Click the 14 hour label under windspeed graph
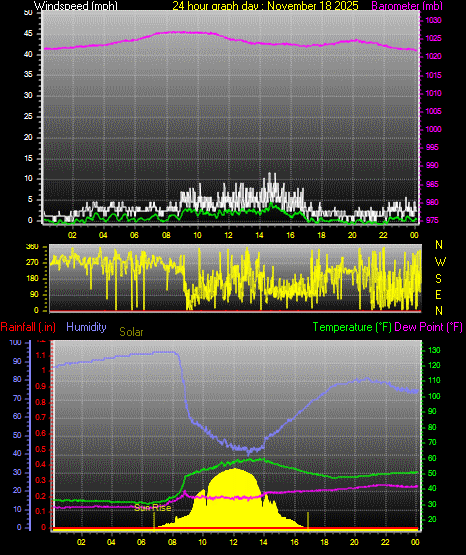 tap(259, 235)
